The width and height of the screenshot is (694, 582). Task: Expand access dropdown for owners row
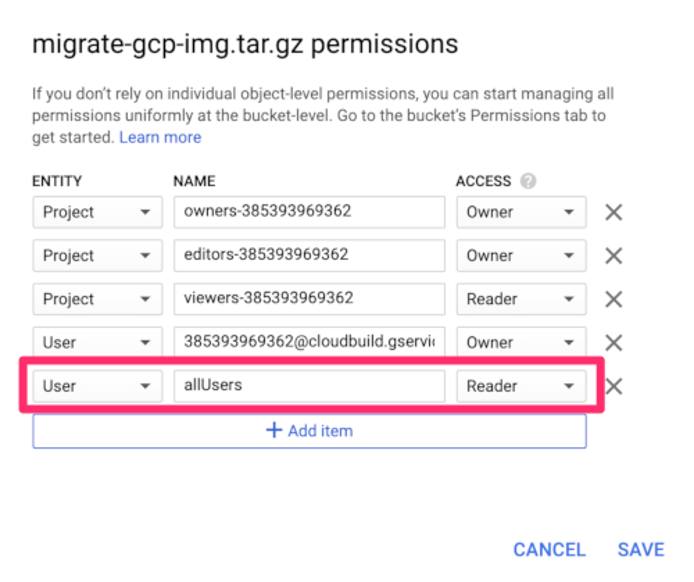click(521, 212)
